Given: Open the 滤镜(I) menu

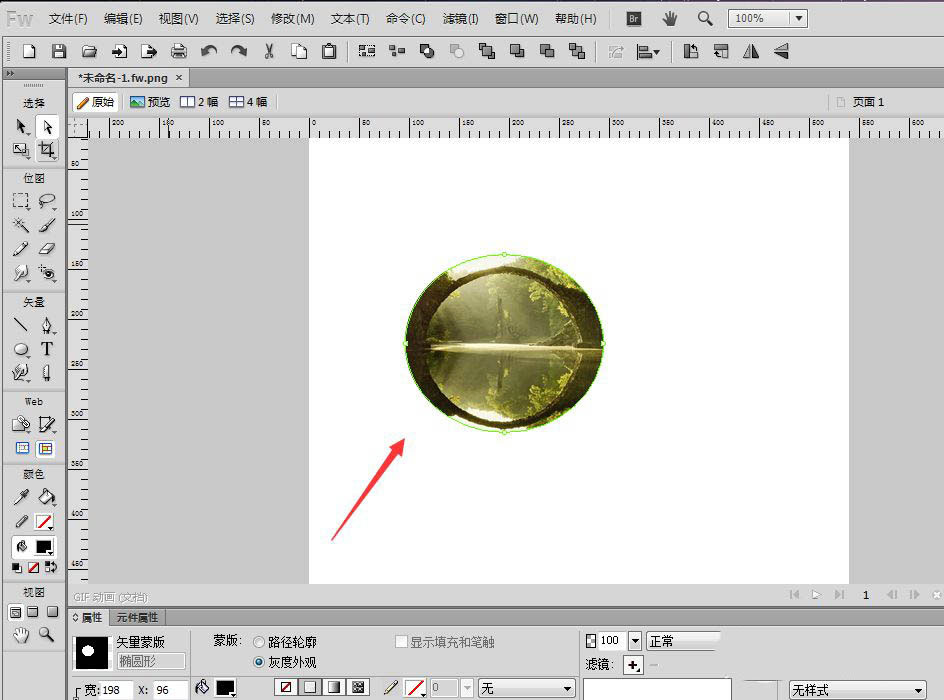Looking at the screenshot, I should click(460, 19).
